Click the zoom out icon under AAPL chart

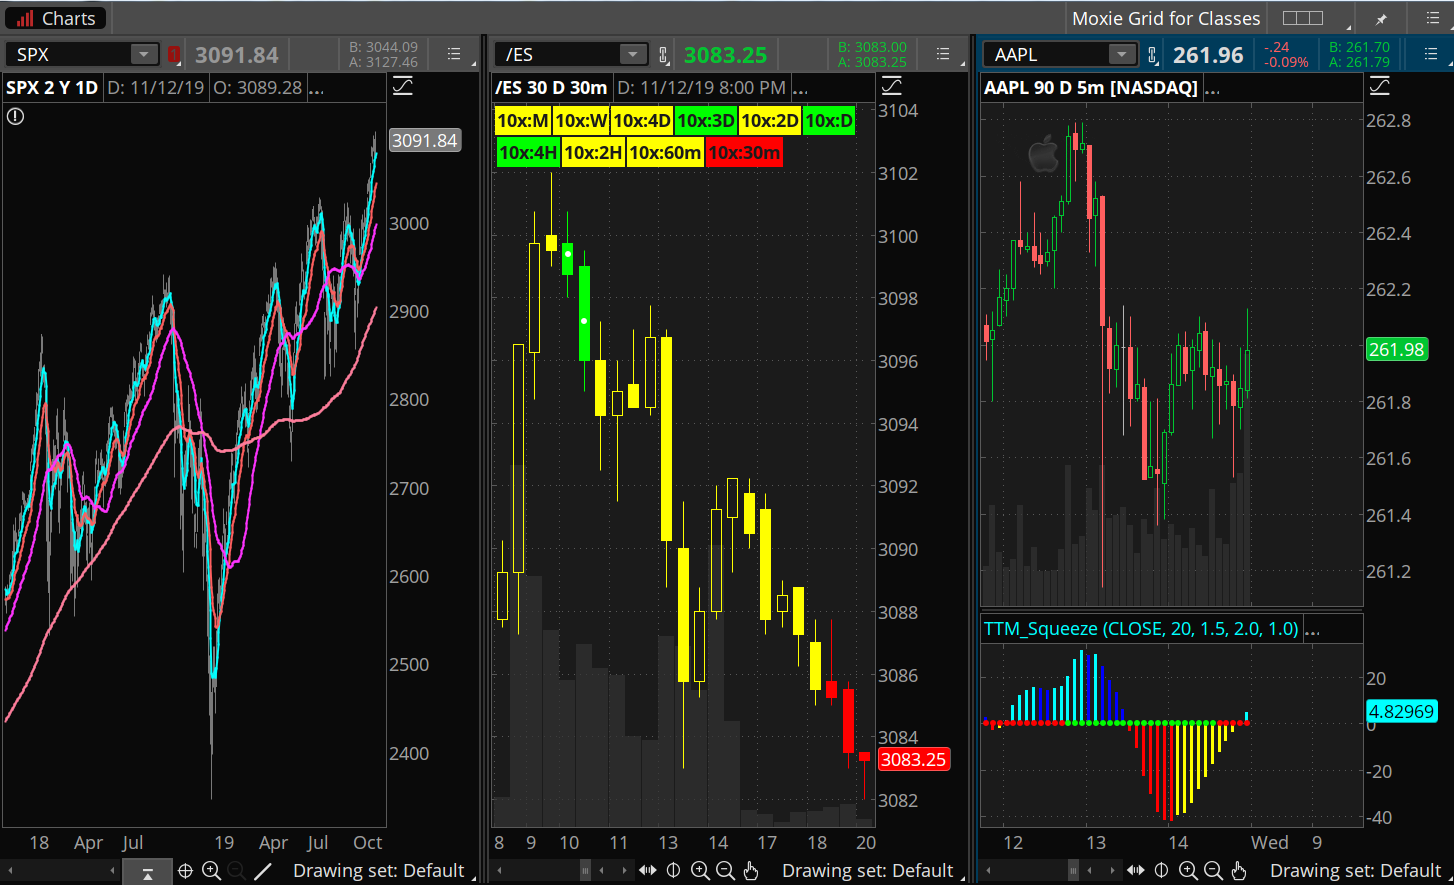(1213, 871)
